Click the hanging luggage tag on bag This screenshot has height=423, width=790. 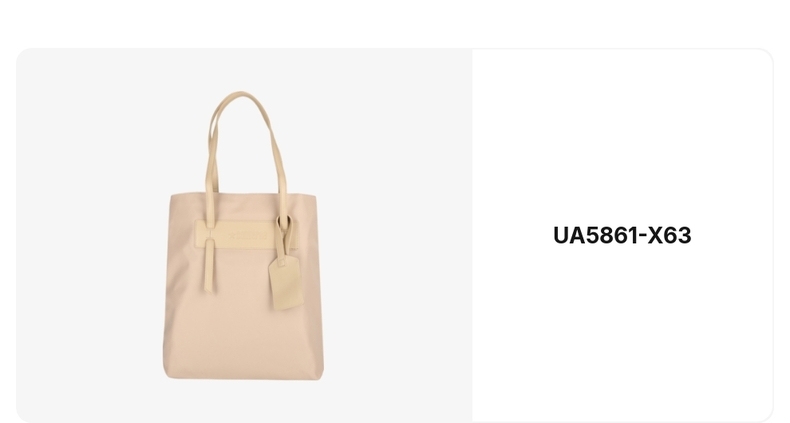coord(286,283)
